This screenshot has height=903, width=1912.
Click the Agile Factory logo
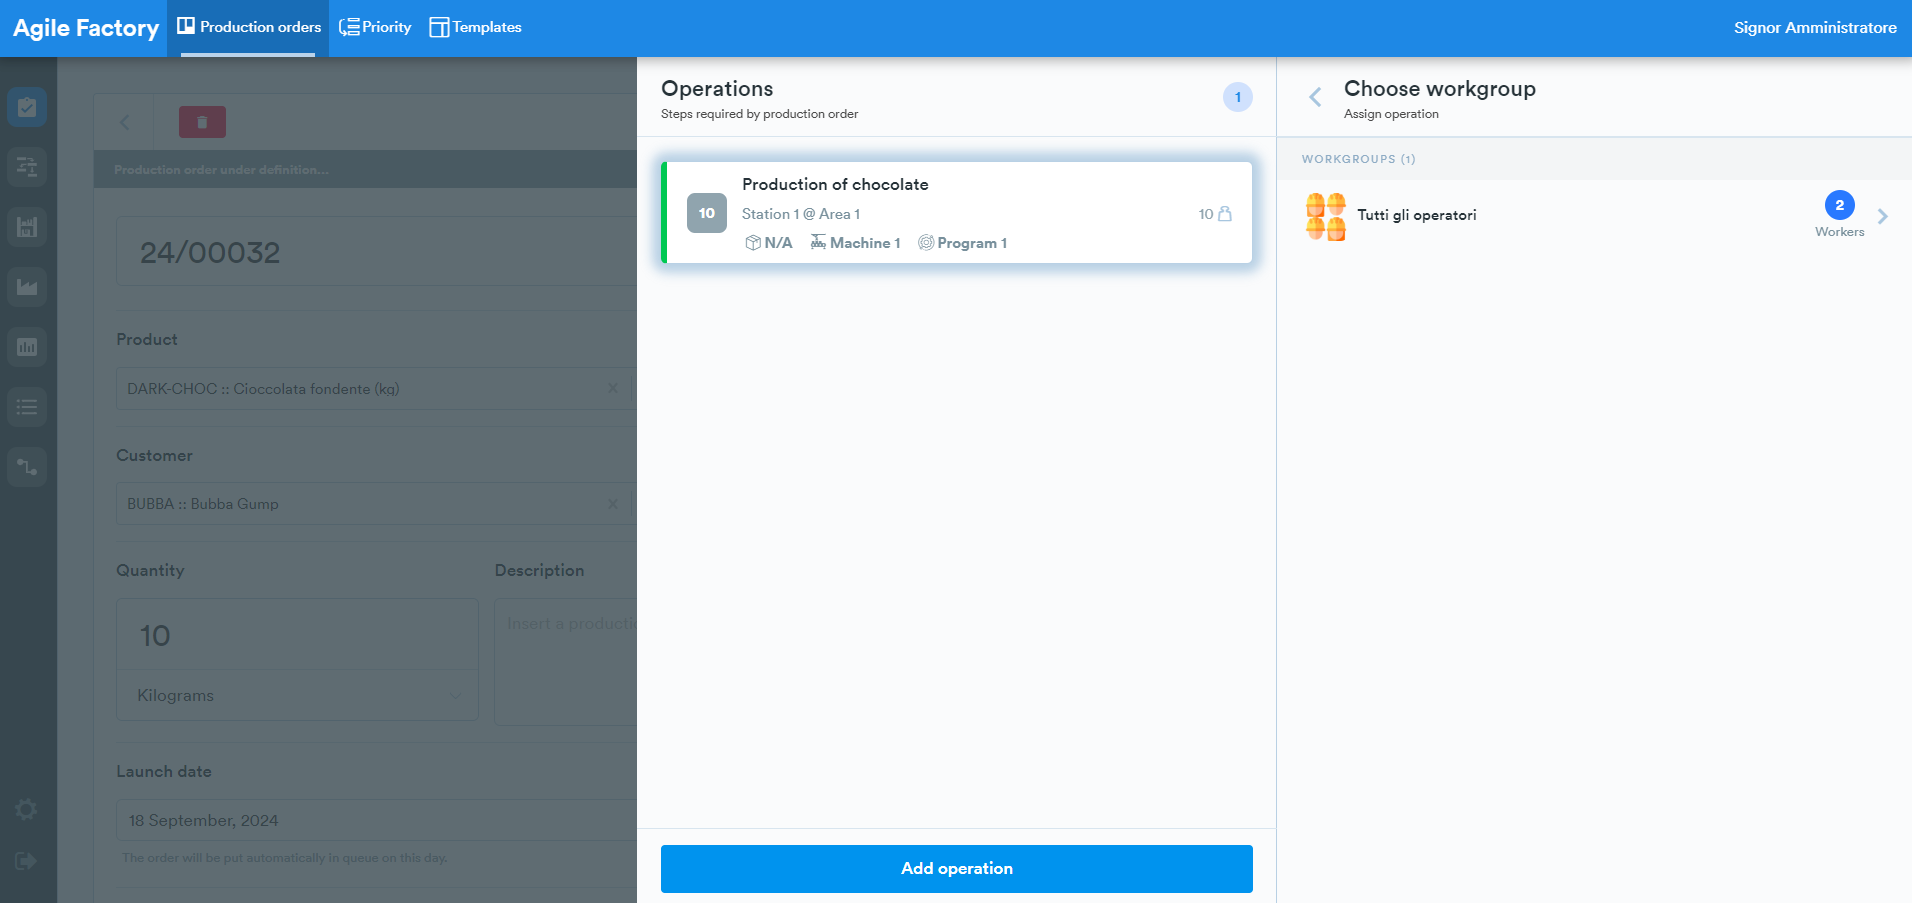86,28
